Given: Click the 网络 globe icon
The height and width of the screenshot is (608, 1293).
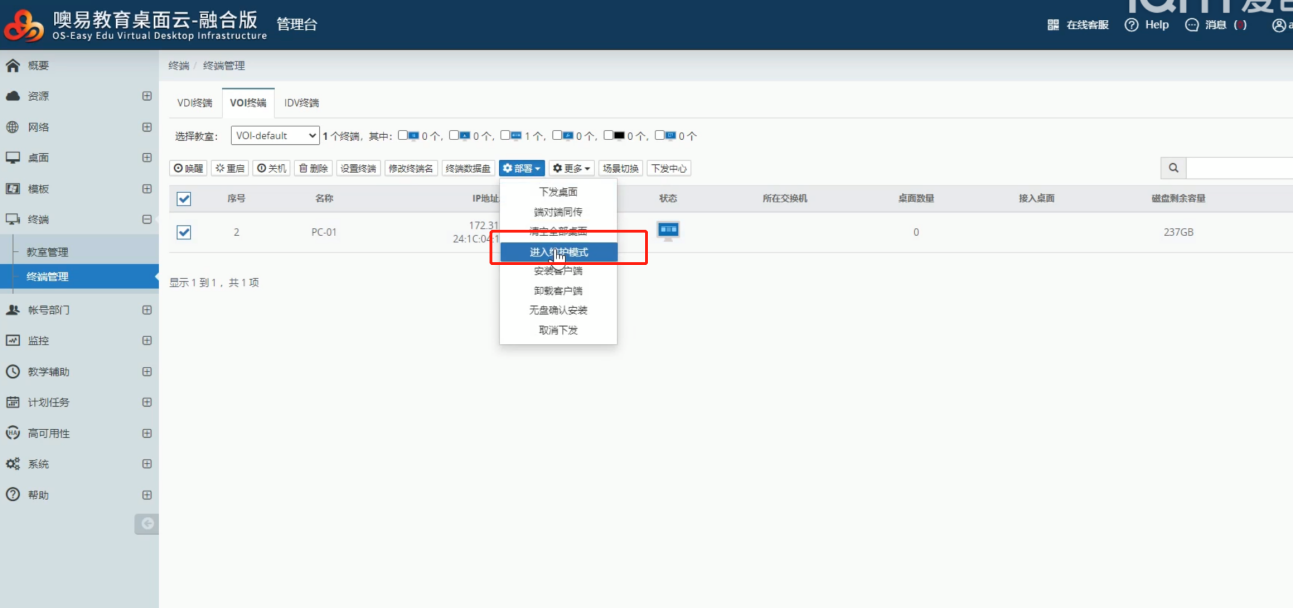Looking at the screenshot, I should 13,127.
